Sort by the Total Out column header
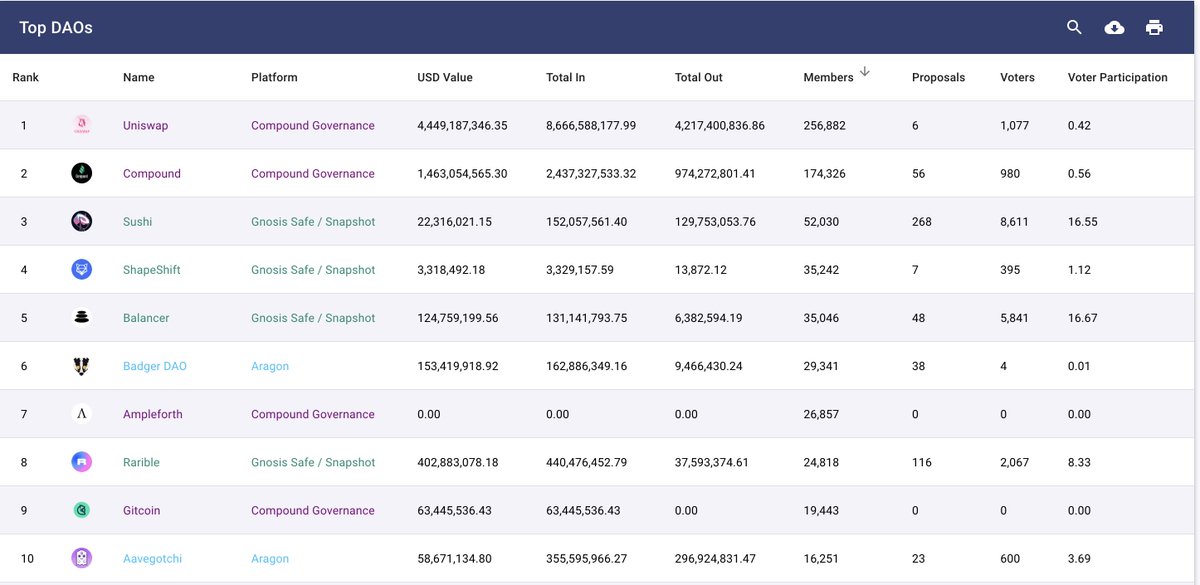This screenshot has height=585, width=1200. pyautogui.click(x=699, y=77)
